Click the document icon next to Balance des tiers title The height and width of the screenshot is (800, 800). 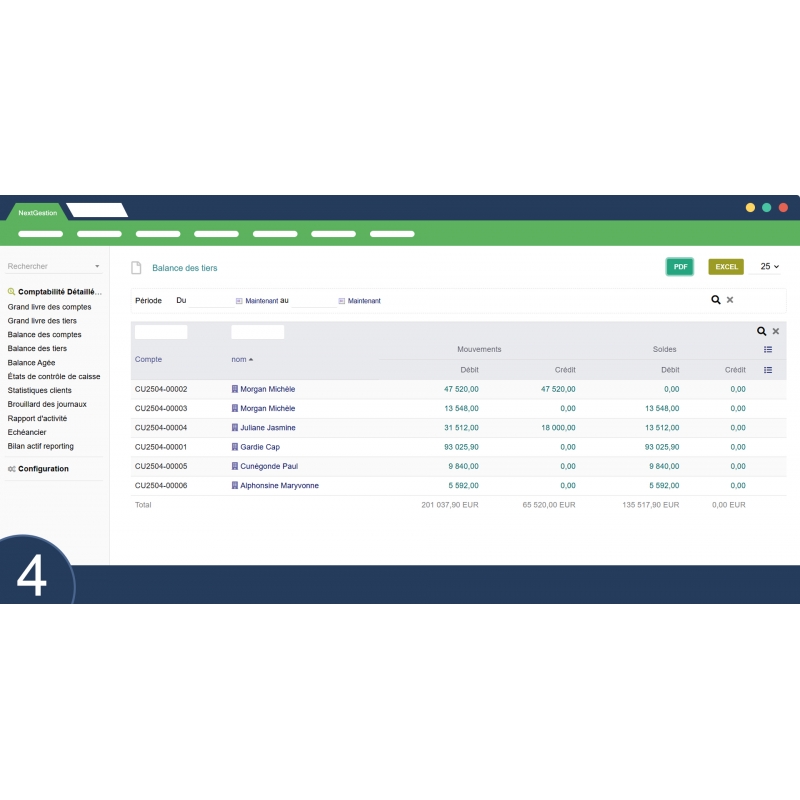(137, 268)
